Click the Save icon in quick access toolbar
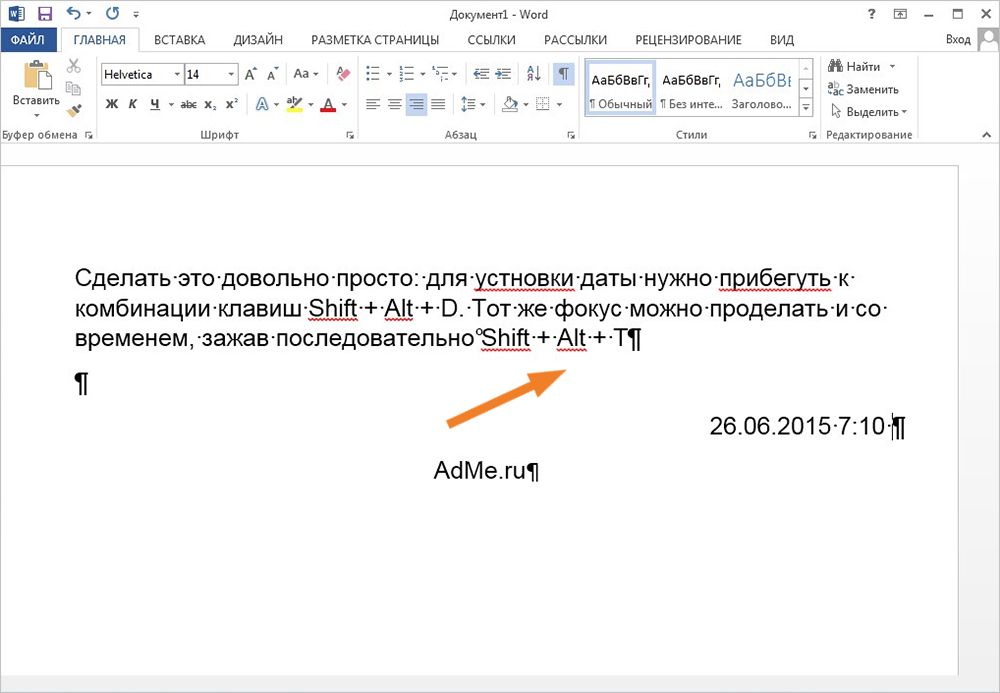The height and width of the screenshot is (693, 1000). (44, 14)
